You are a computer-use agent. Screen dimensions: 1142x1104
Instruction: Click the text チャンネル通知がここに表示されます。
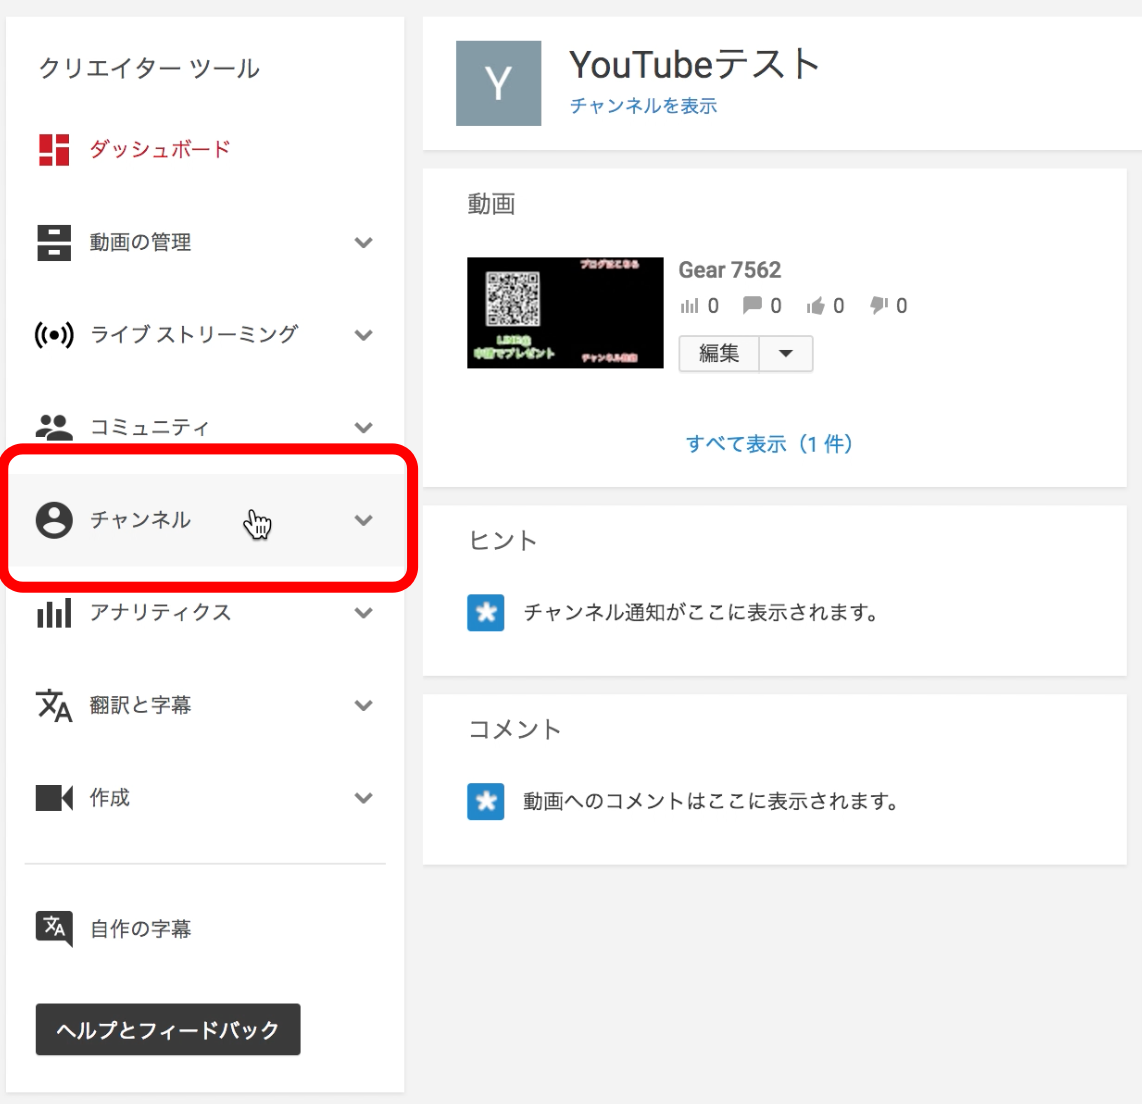tap(701, 612)
